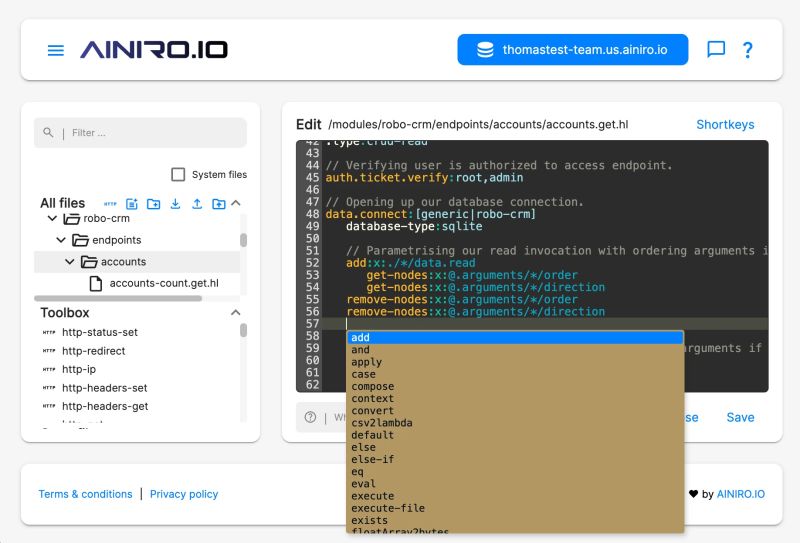Viewport: 800px width, 543px height.
Task: Choose 'and' from autocomplete list
Action: [515, 350]
